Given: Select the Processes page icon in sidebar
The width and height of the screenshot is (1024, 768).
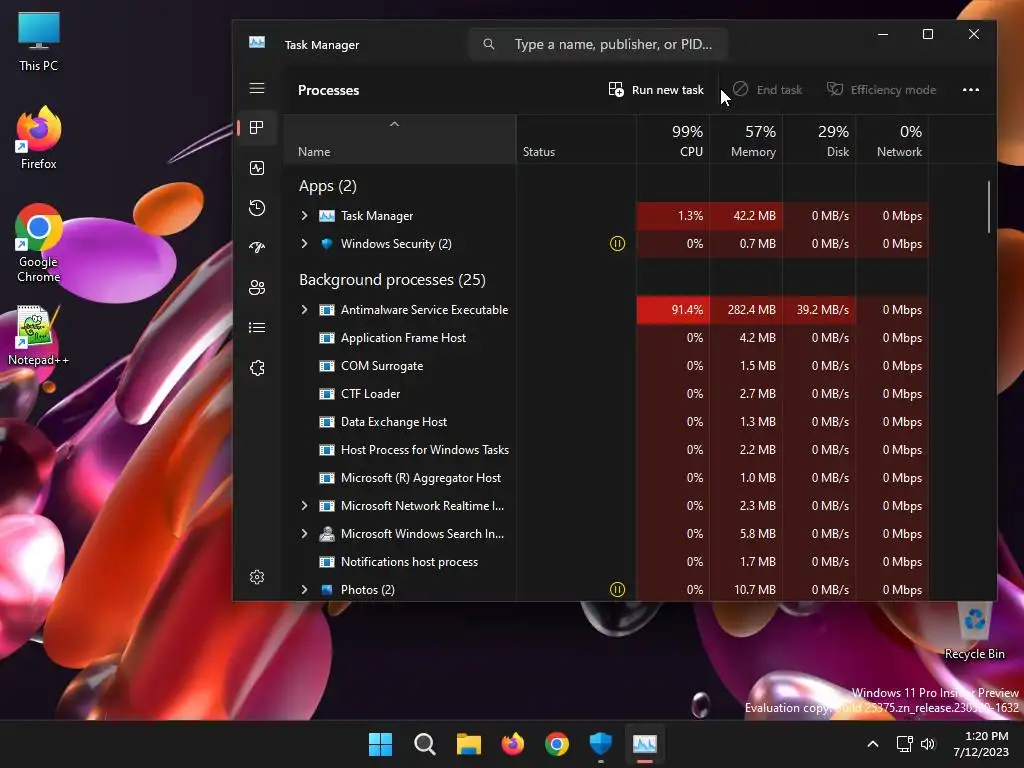Looking at the screenshot, I should tap(257, 127).
